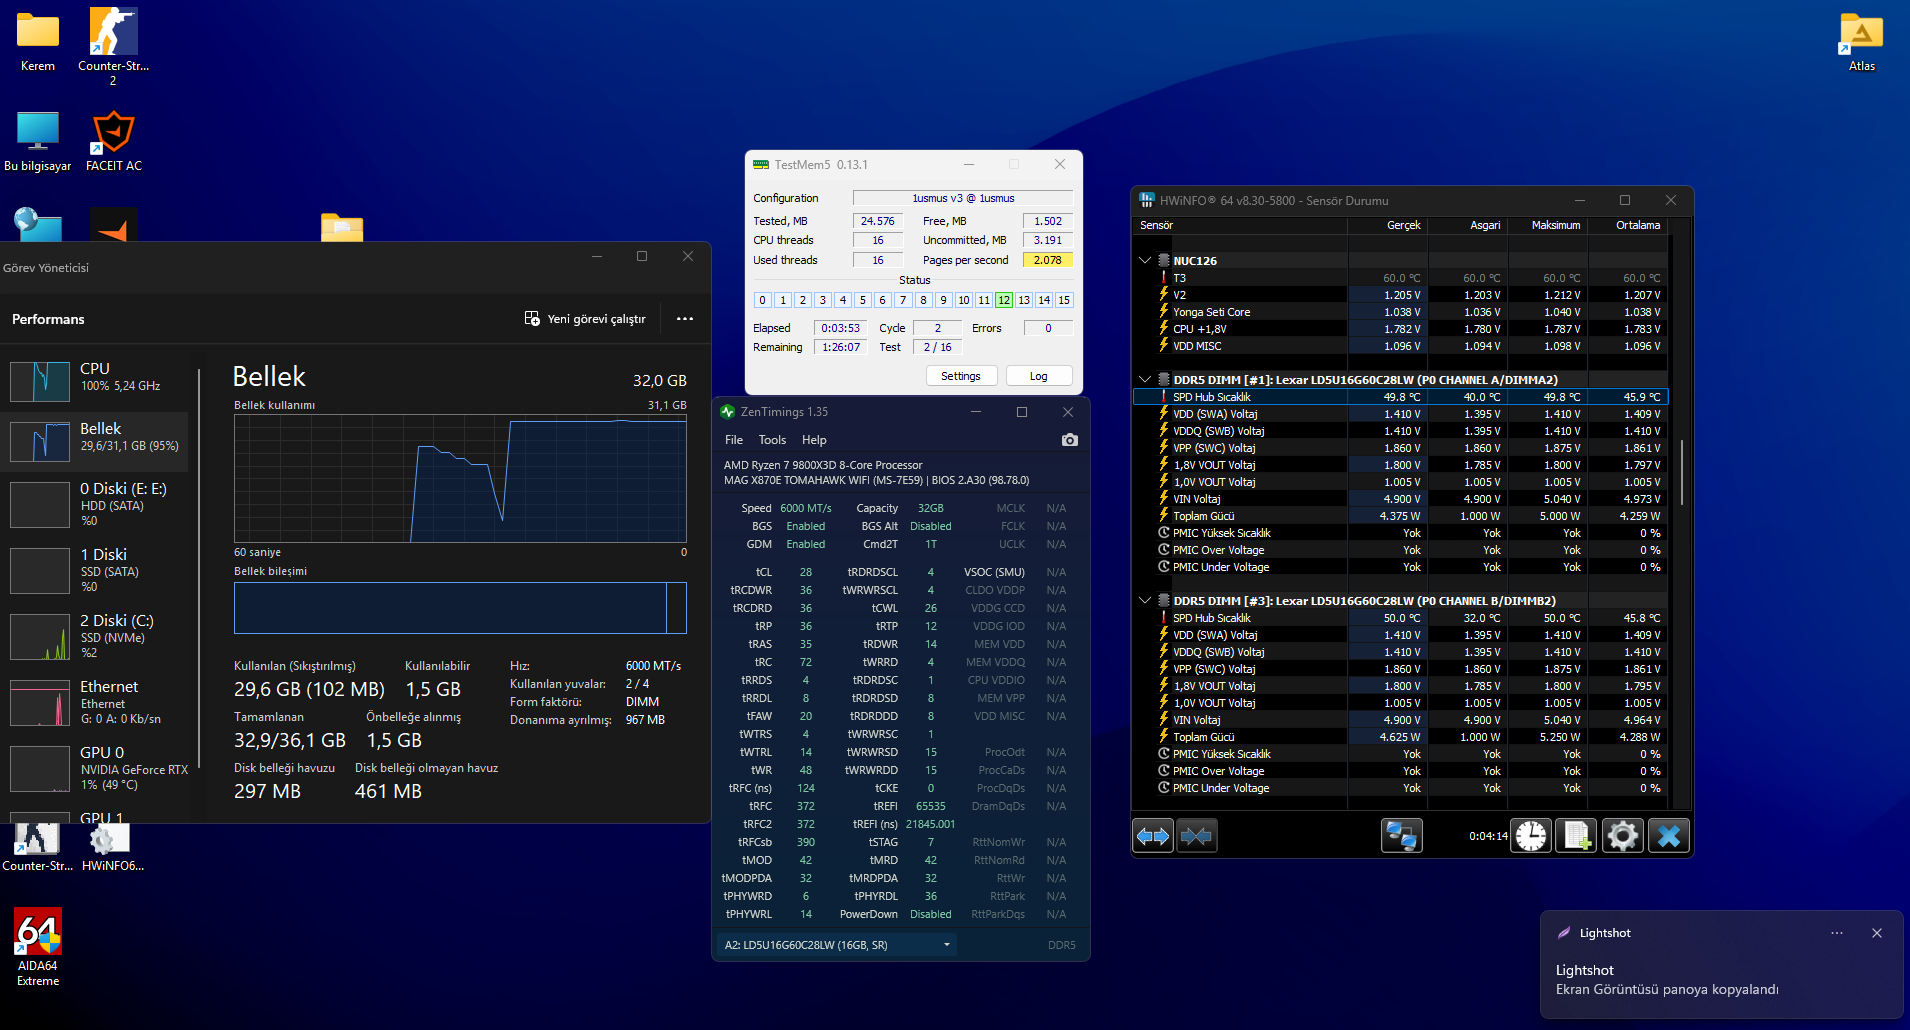Collapse the DDR5 DIMM [#3] sensor group
Image resolution: width=1910 pixels, height=1030 pixels.
(1145, 601)
